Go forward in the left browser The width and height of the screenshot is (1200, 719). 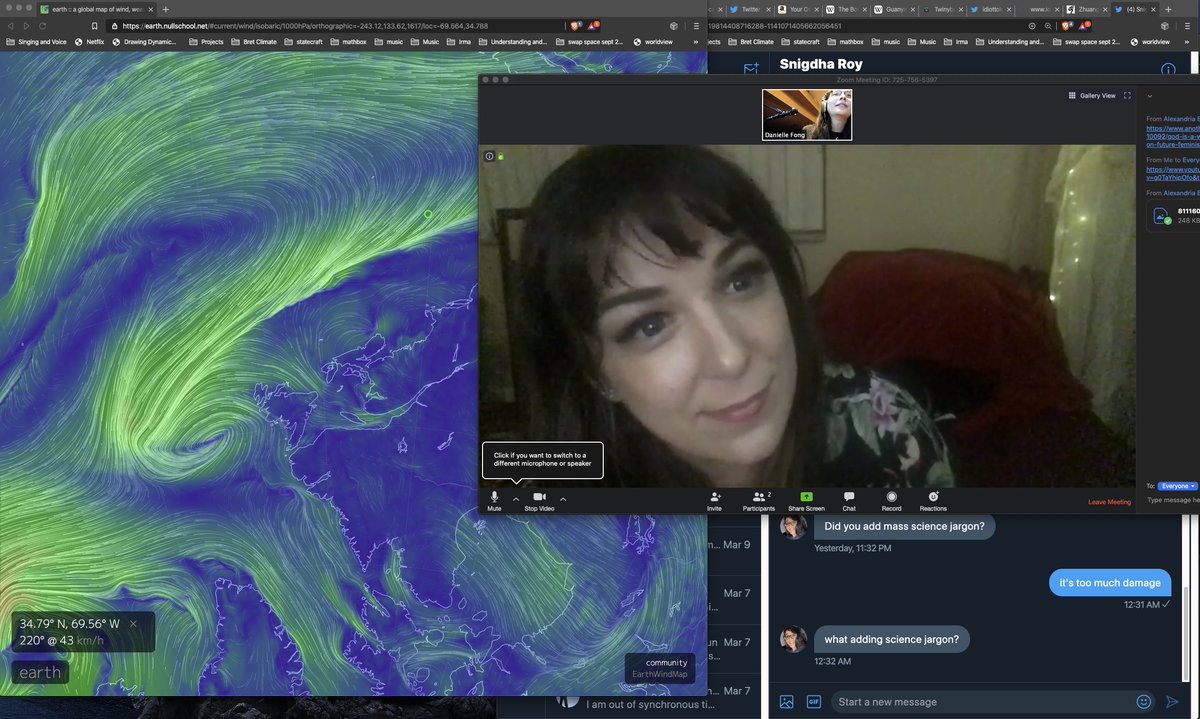[26, 26]
